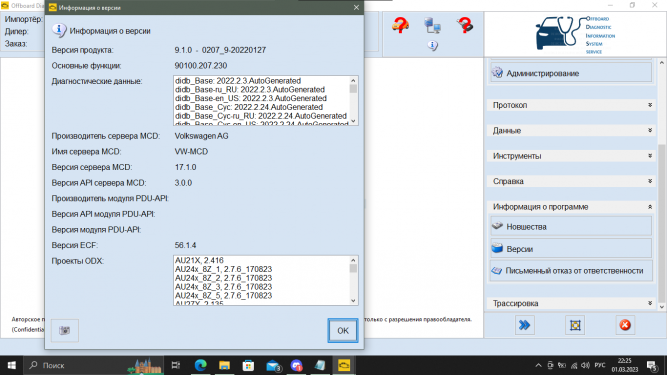This screenshot has height=375, width=667.
Task: Click the info icon in dialog header
Action: pos(59,30)
